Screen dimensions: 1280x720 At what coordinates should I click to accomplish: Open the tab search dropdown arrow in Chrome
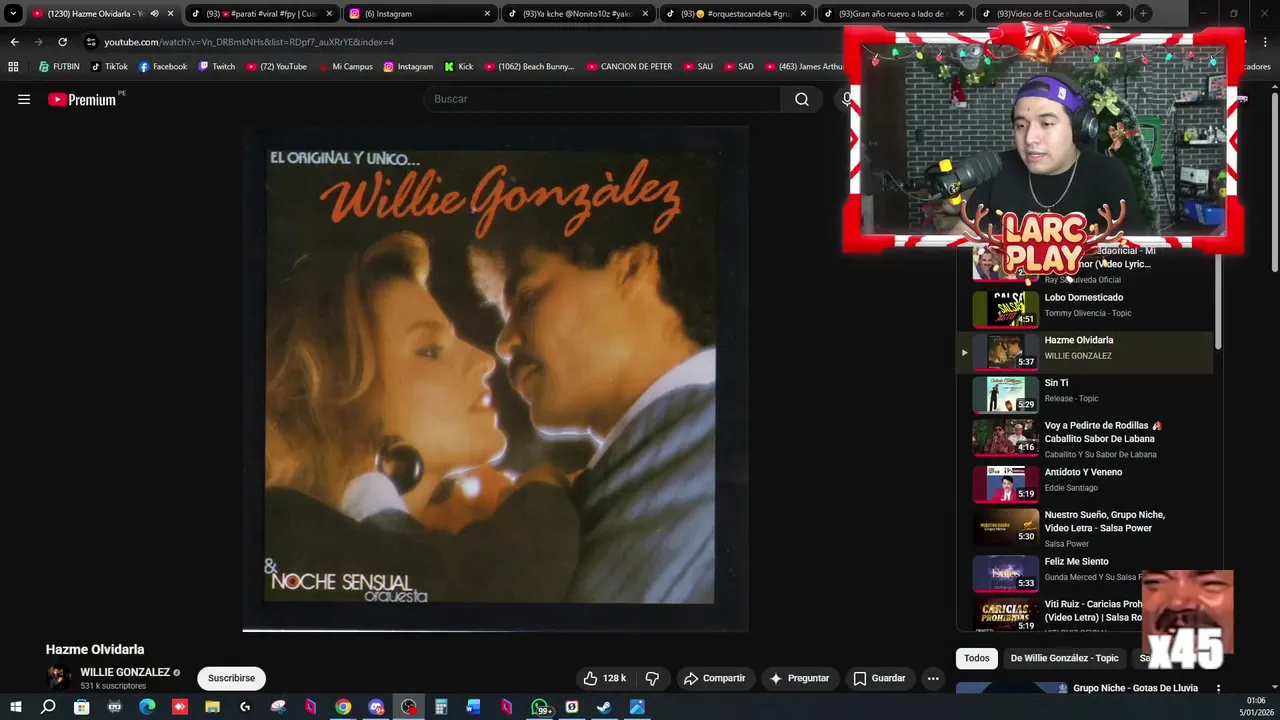[x=13, y=14]
